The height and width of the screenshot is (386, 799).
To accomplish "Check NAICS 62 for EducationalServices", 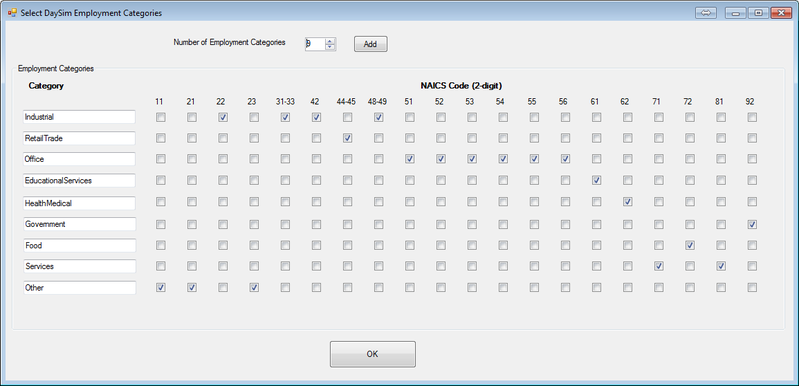I will coord(627,180).
